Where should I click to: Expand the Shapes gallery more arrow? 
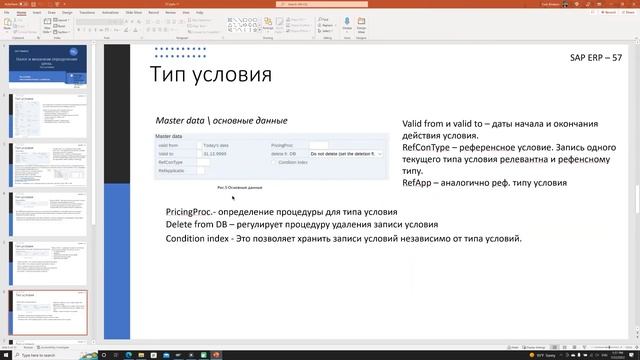pyautogui.click(x=260, y=31)
